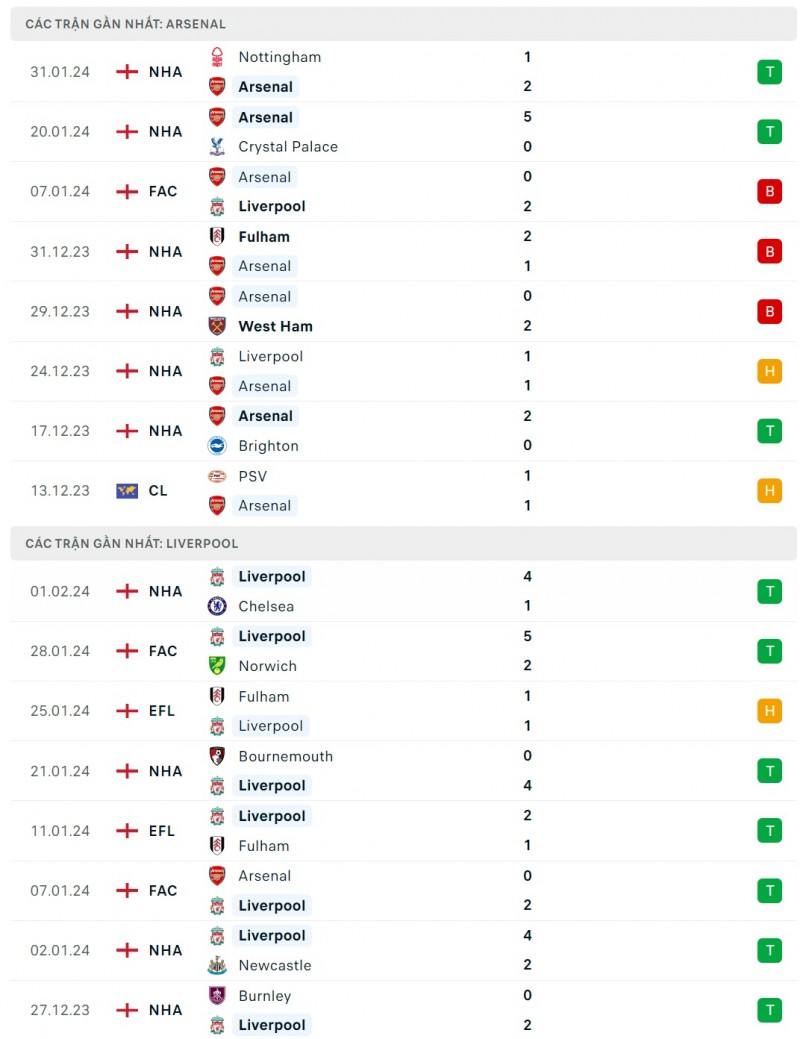Click the Brighton club crest
The height and width of the screenshot is (1039, 800).
pos(217,446)
